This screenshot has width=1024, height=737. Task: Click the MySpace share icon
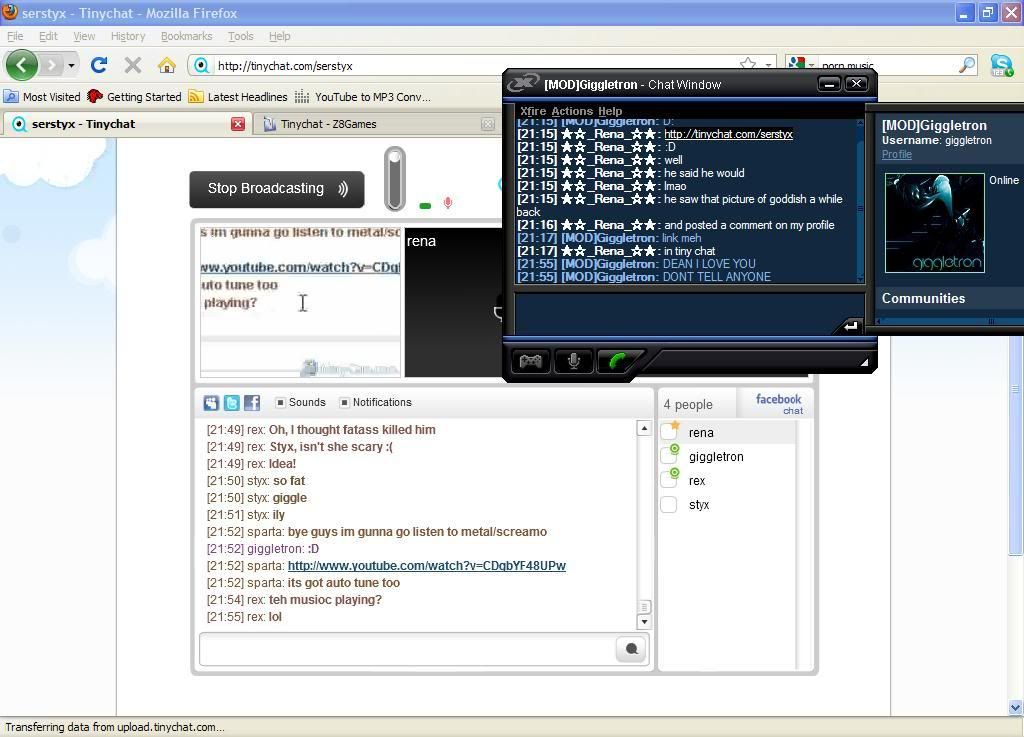click(x=211, y=403)
